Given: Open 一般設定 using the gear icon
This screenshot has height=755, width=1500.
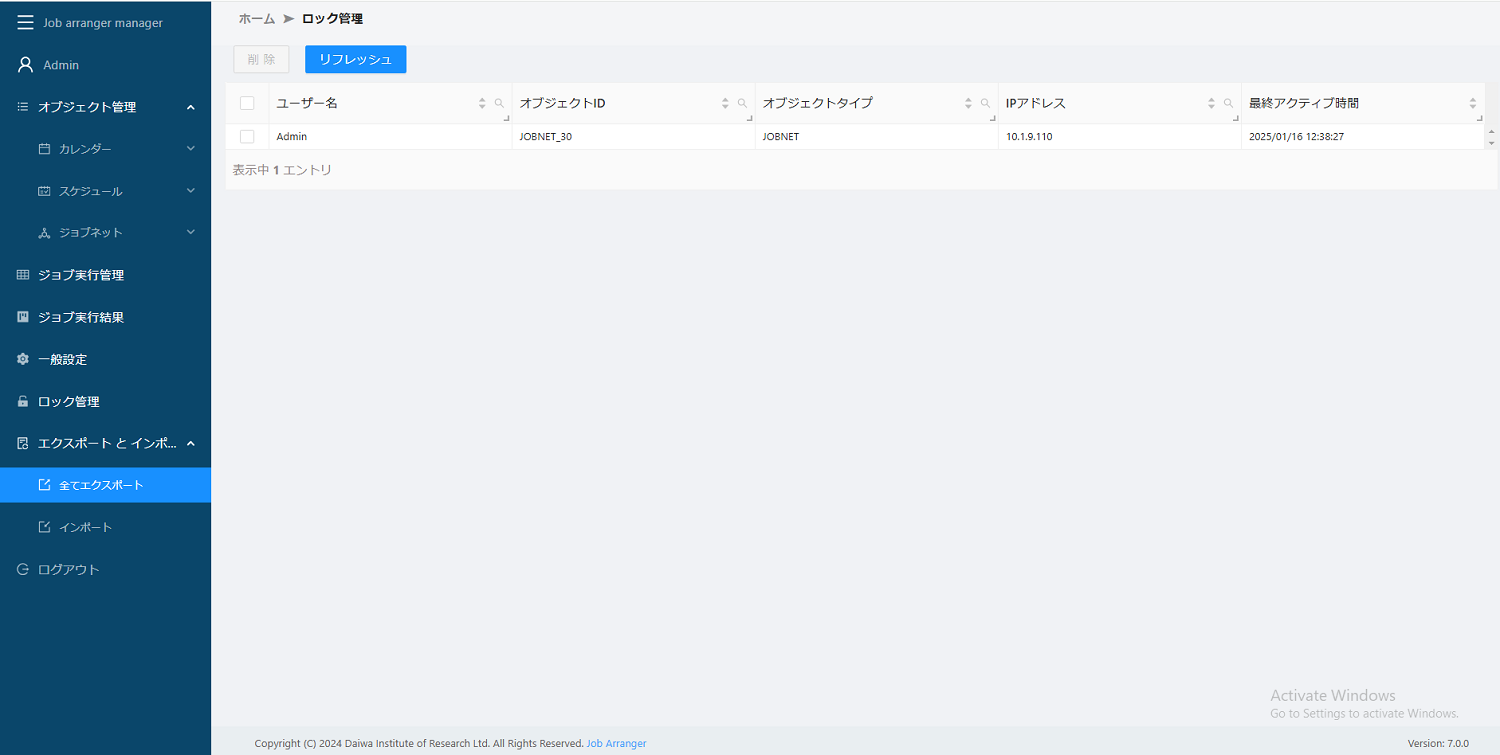Looking at the screenshot, I should click(x=21, y=359).
